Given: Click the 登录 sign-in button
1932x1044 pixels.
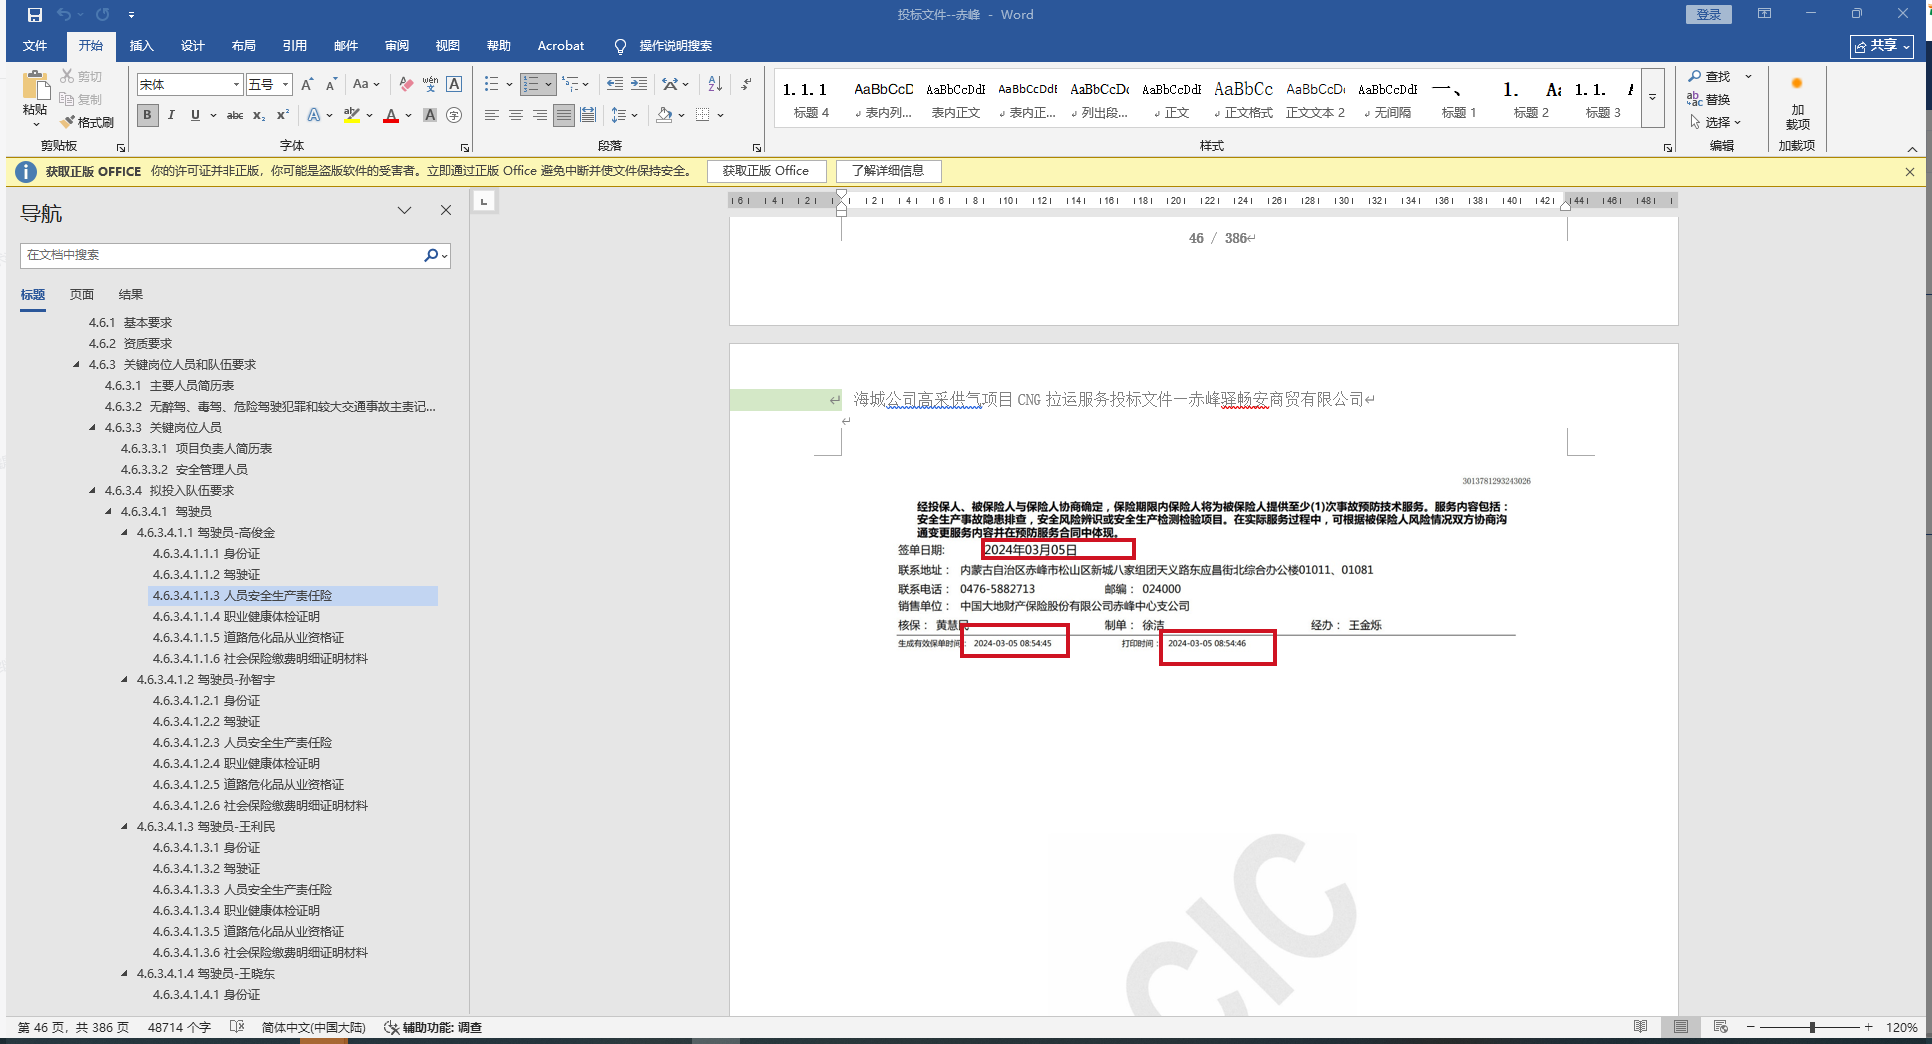Looking at the screenshot, I should (x=1709, y=14).
